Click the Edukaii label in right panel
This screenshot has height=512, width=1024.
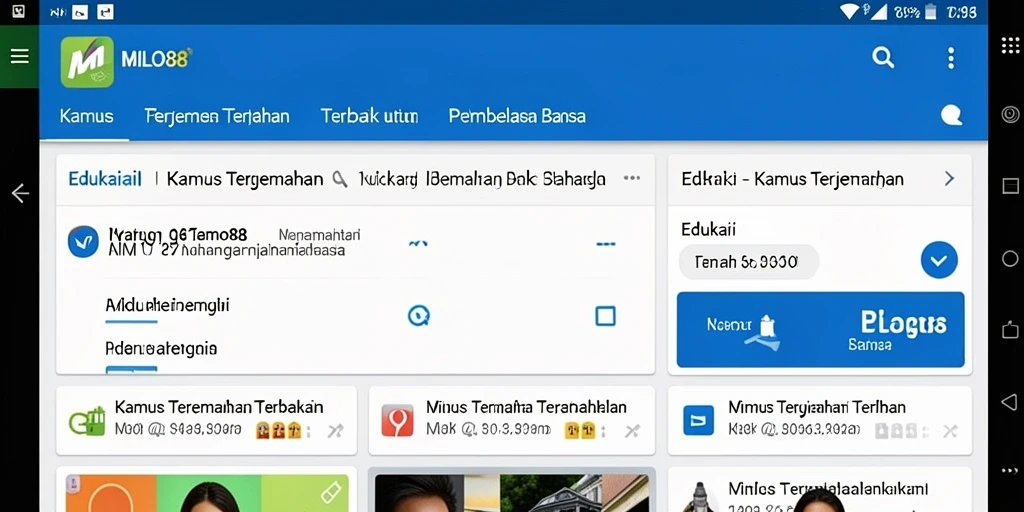click(709, 229)
